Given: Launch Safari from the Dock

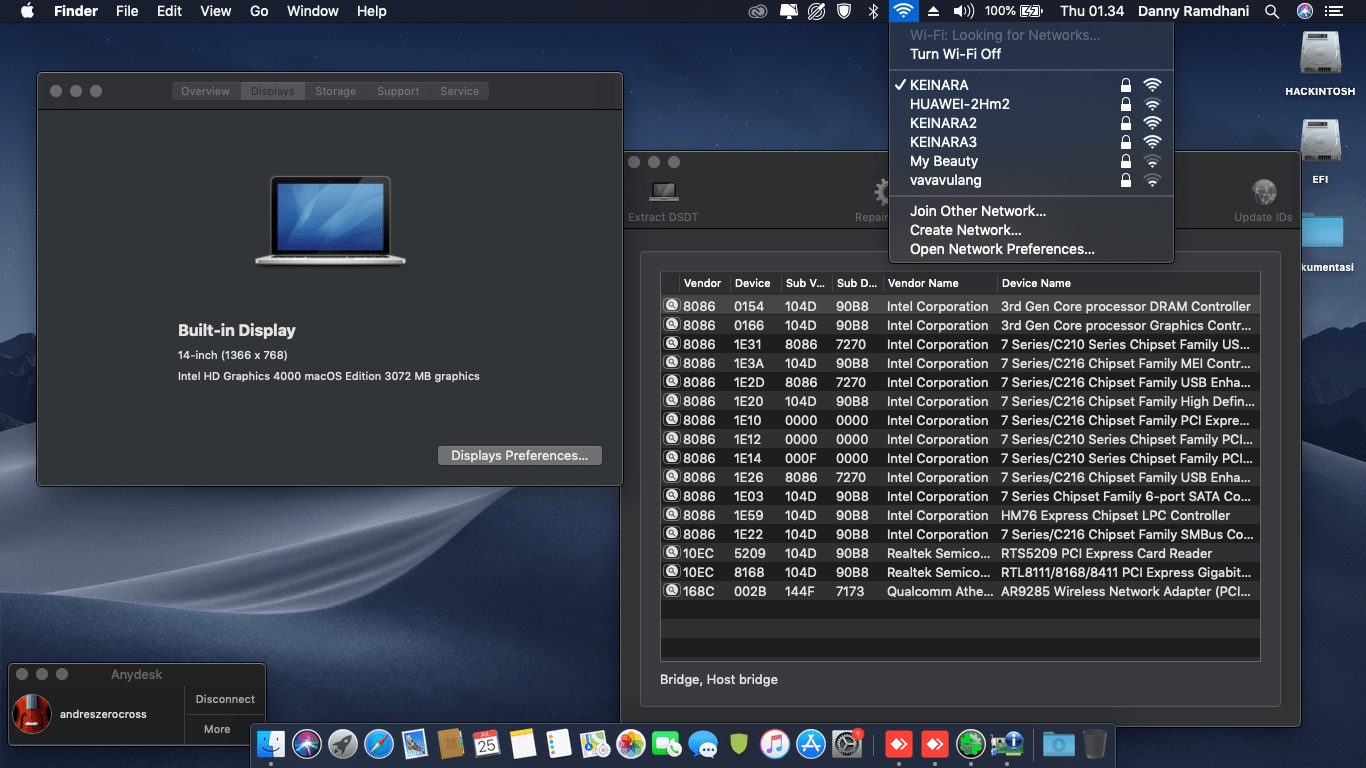Looking at the screenshot, I should 379,743.
